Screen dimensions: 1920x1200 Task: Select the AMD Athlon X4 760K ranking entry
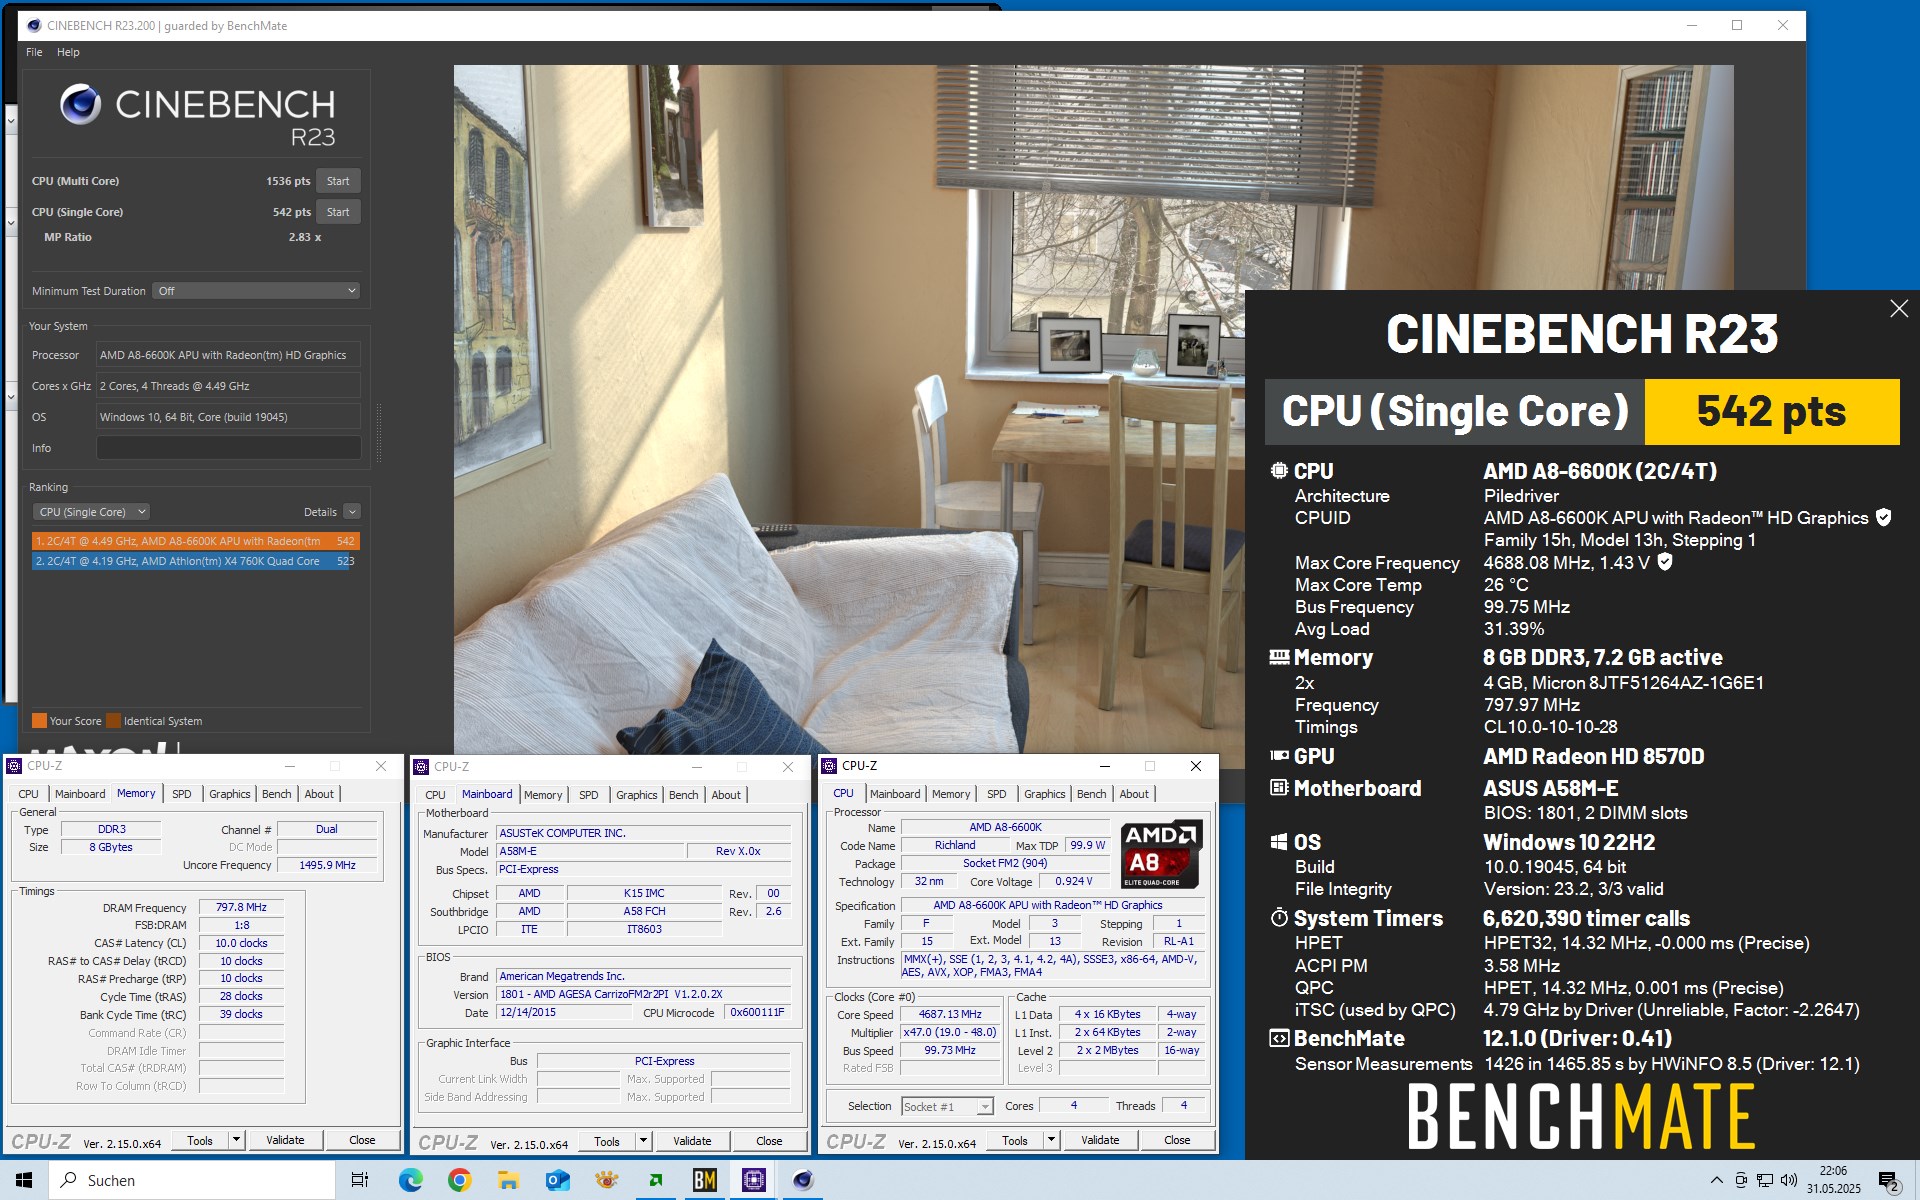click(195, 561)
